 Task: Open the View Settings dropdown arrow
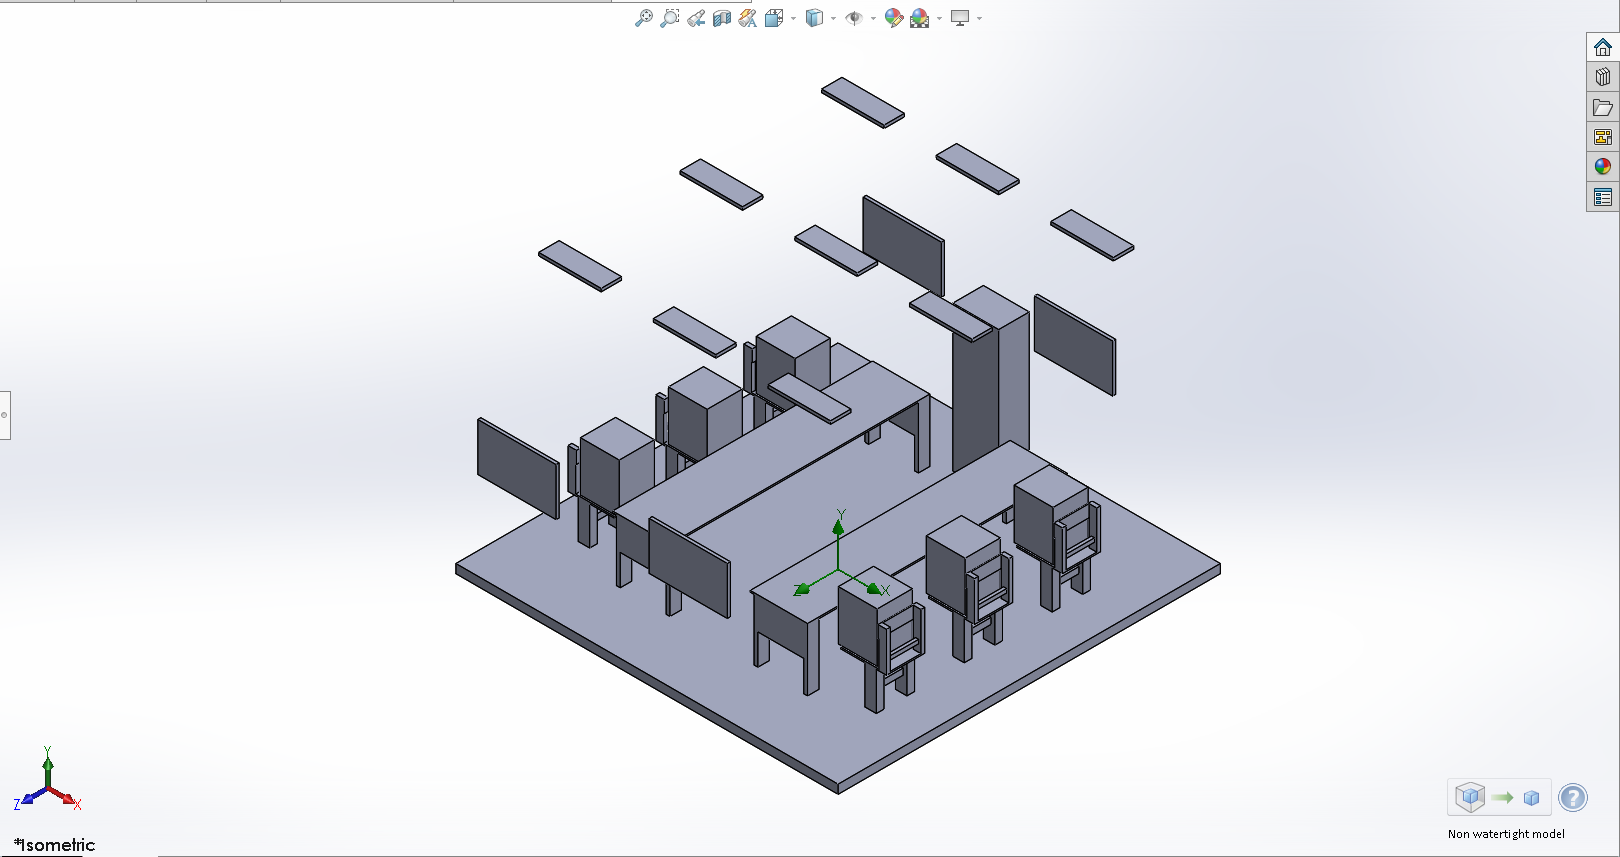pyautogui.click(x=979, y=18)
